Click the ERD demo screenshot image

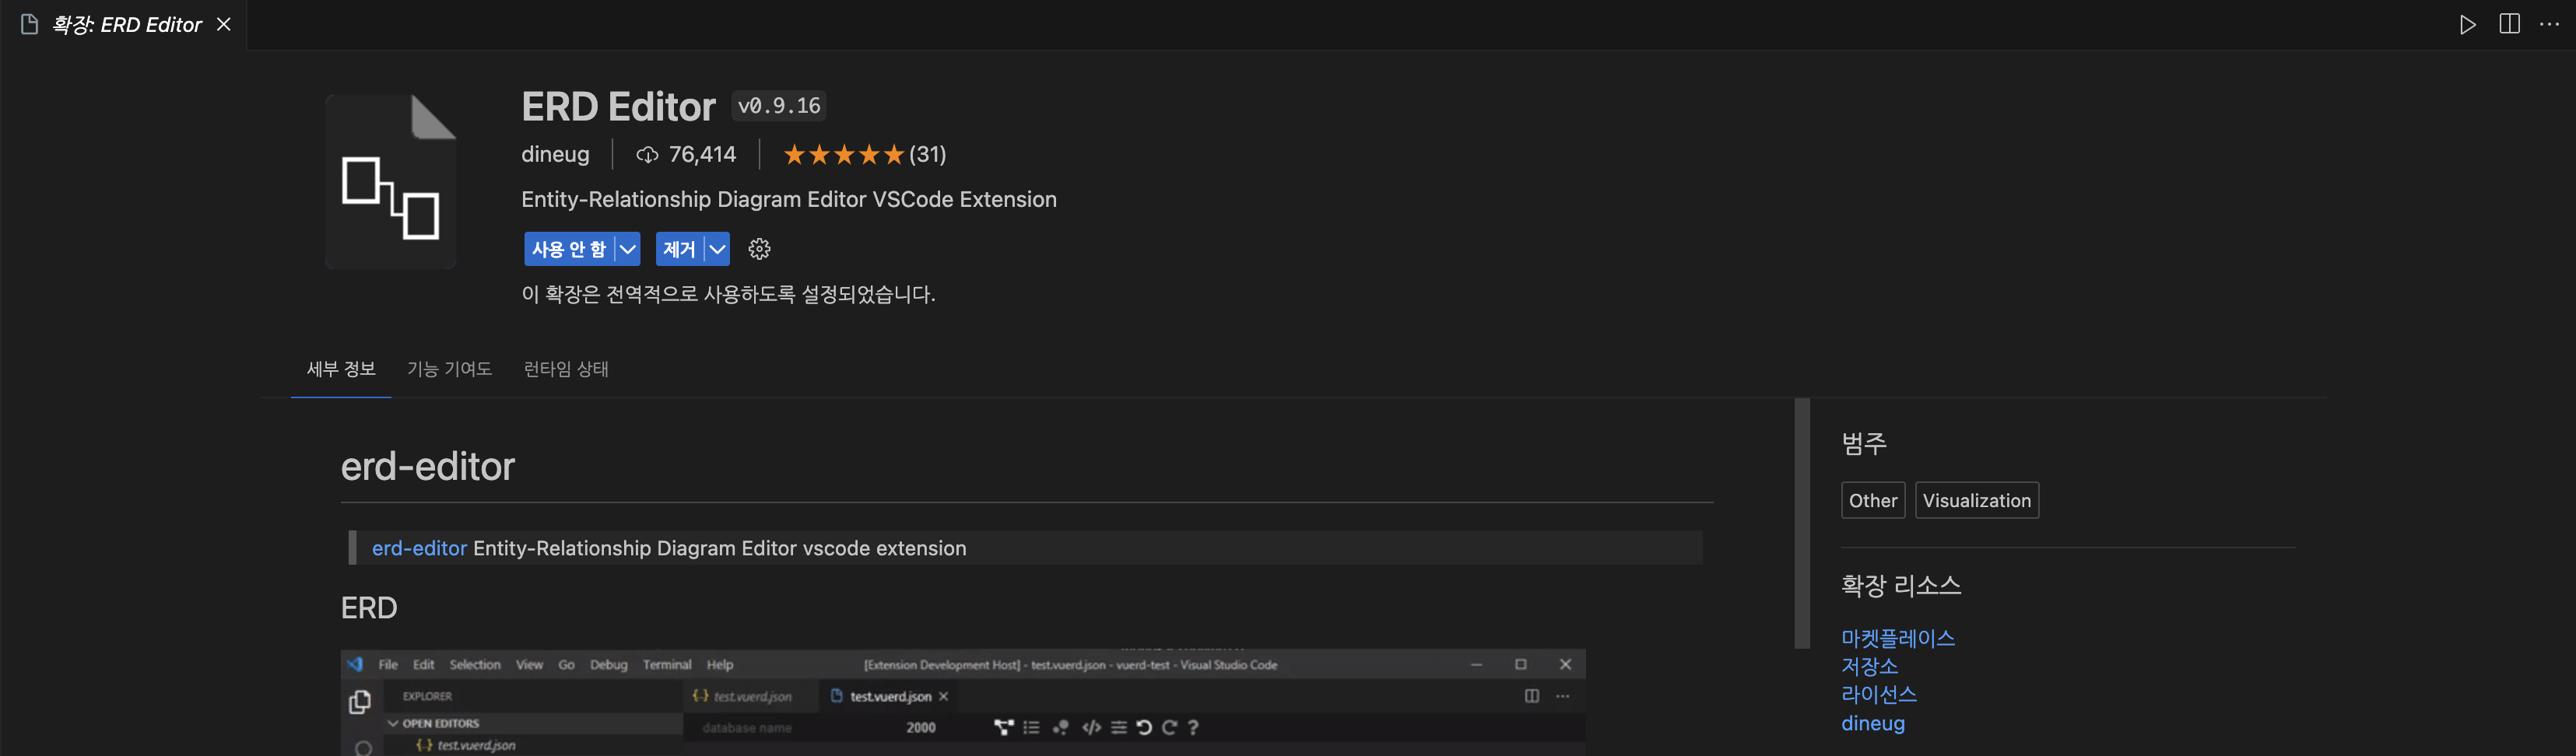(963, 702)
